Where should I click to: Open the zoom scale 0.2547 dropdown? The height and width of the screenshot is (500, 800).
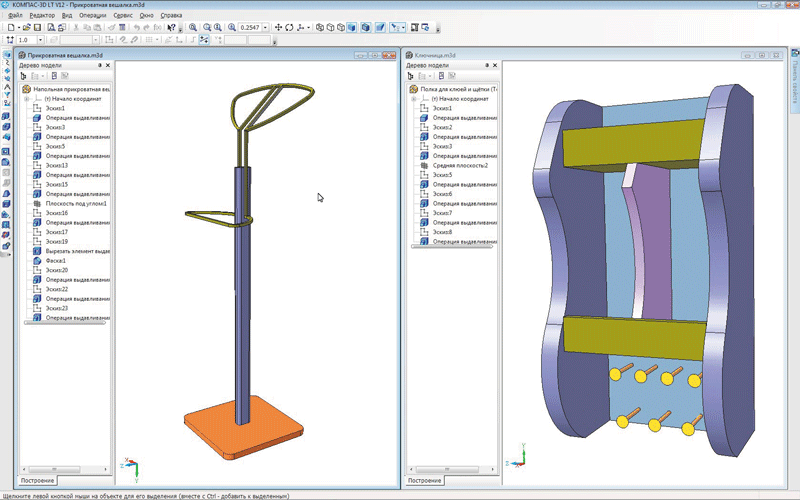pyautogui.click(x=265, y=27)
